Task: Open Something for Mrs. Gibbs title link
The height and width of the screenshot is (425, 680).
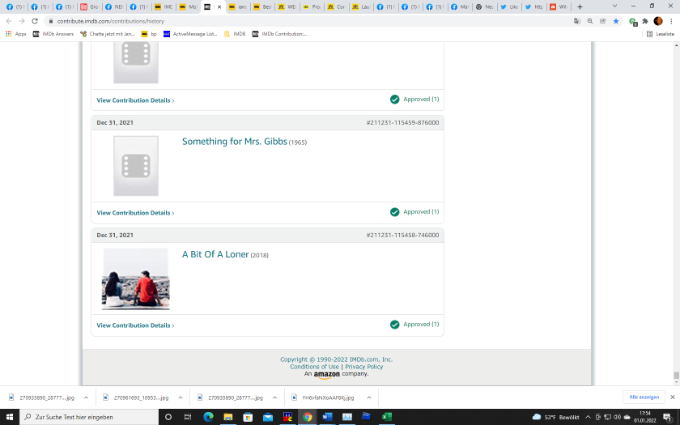Action: [235, 142]
